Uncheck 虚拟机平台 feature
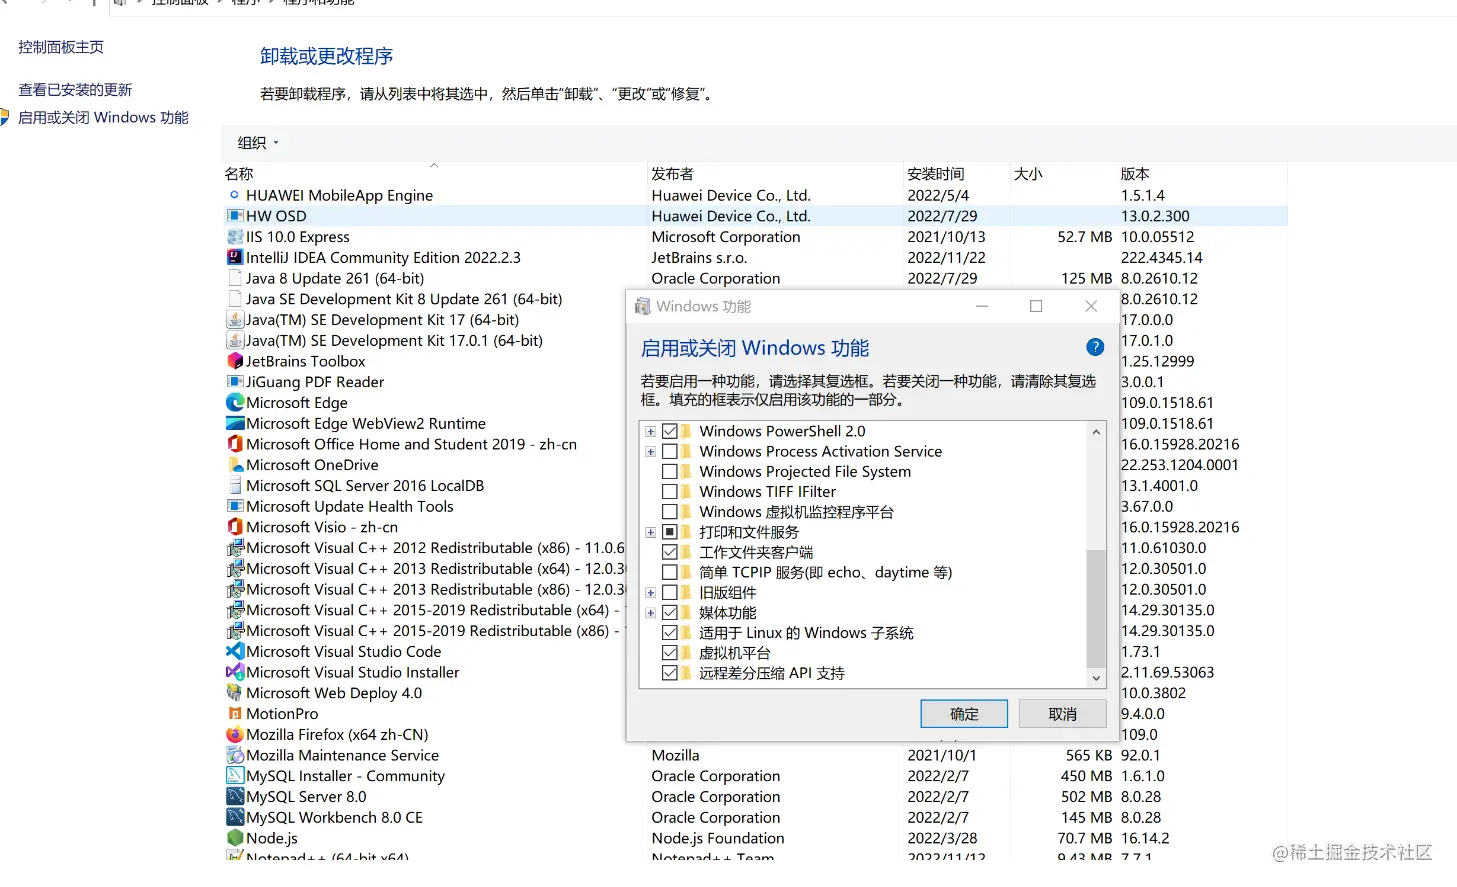This screenshot has height=887, width=1457. [x=670, y=653]
